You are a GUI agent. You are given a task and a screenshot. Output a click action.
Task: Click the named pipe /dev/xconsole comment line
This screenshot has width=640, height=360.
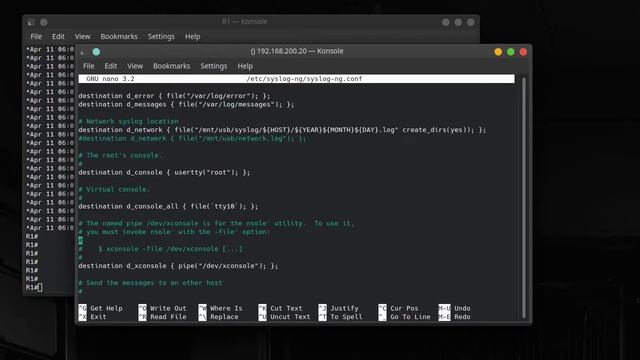pos(216,223)
